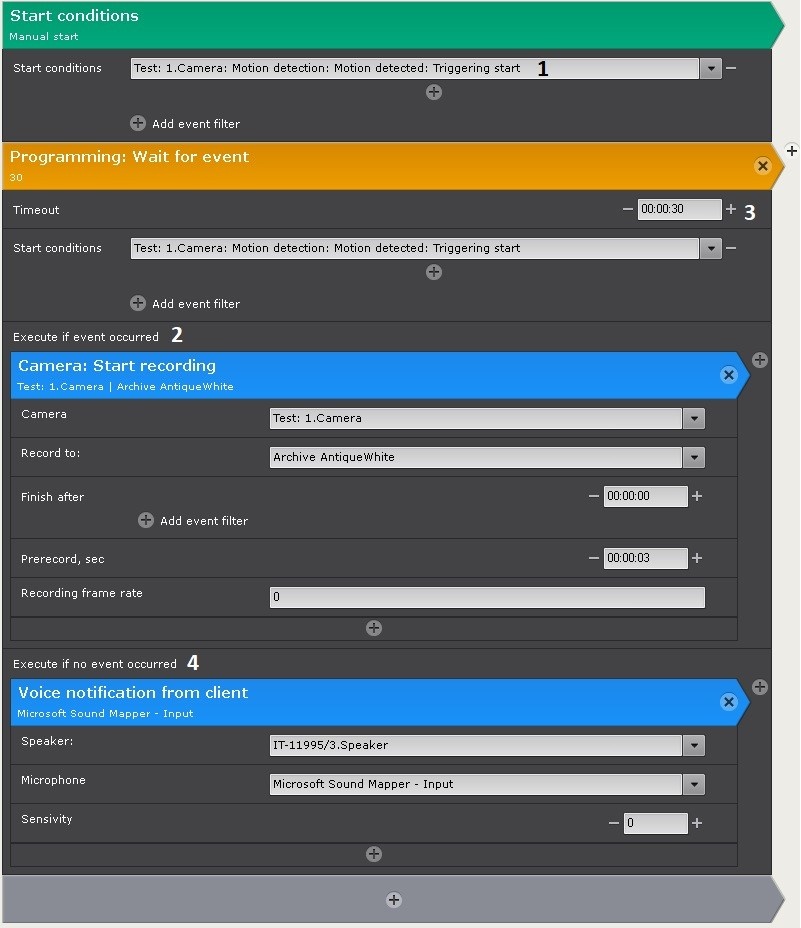801x928 pixels.
Task: Remove top start condition with minus
Action: [731, 68]
